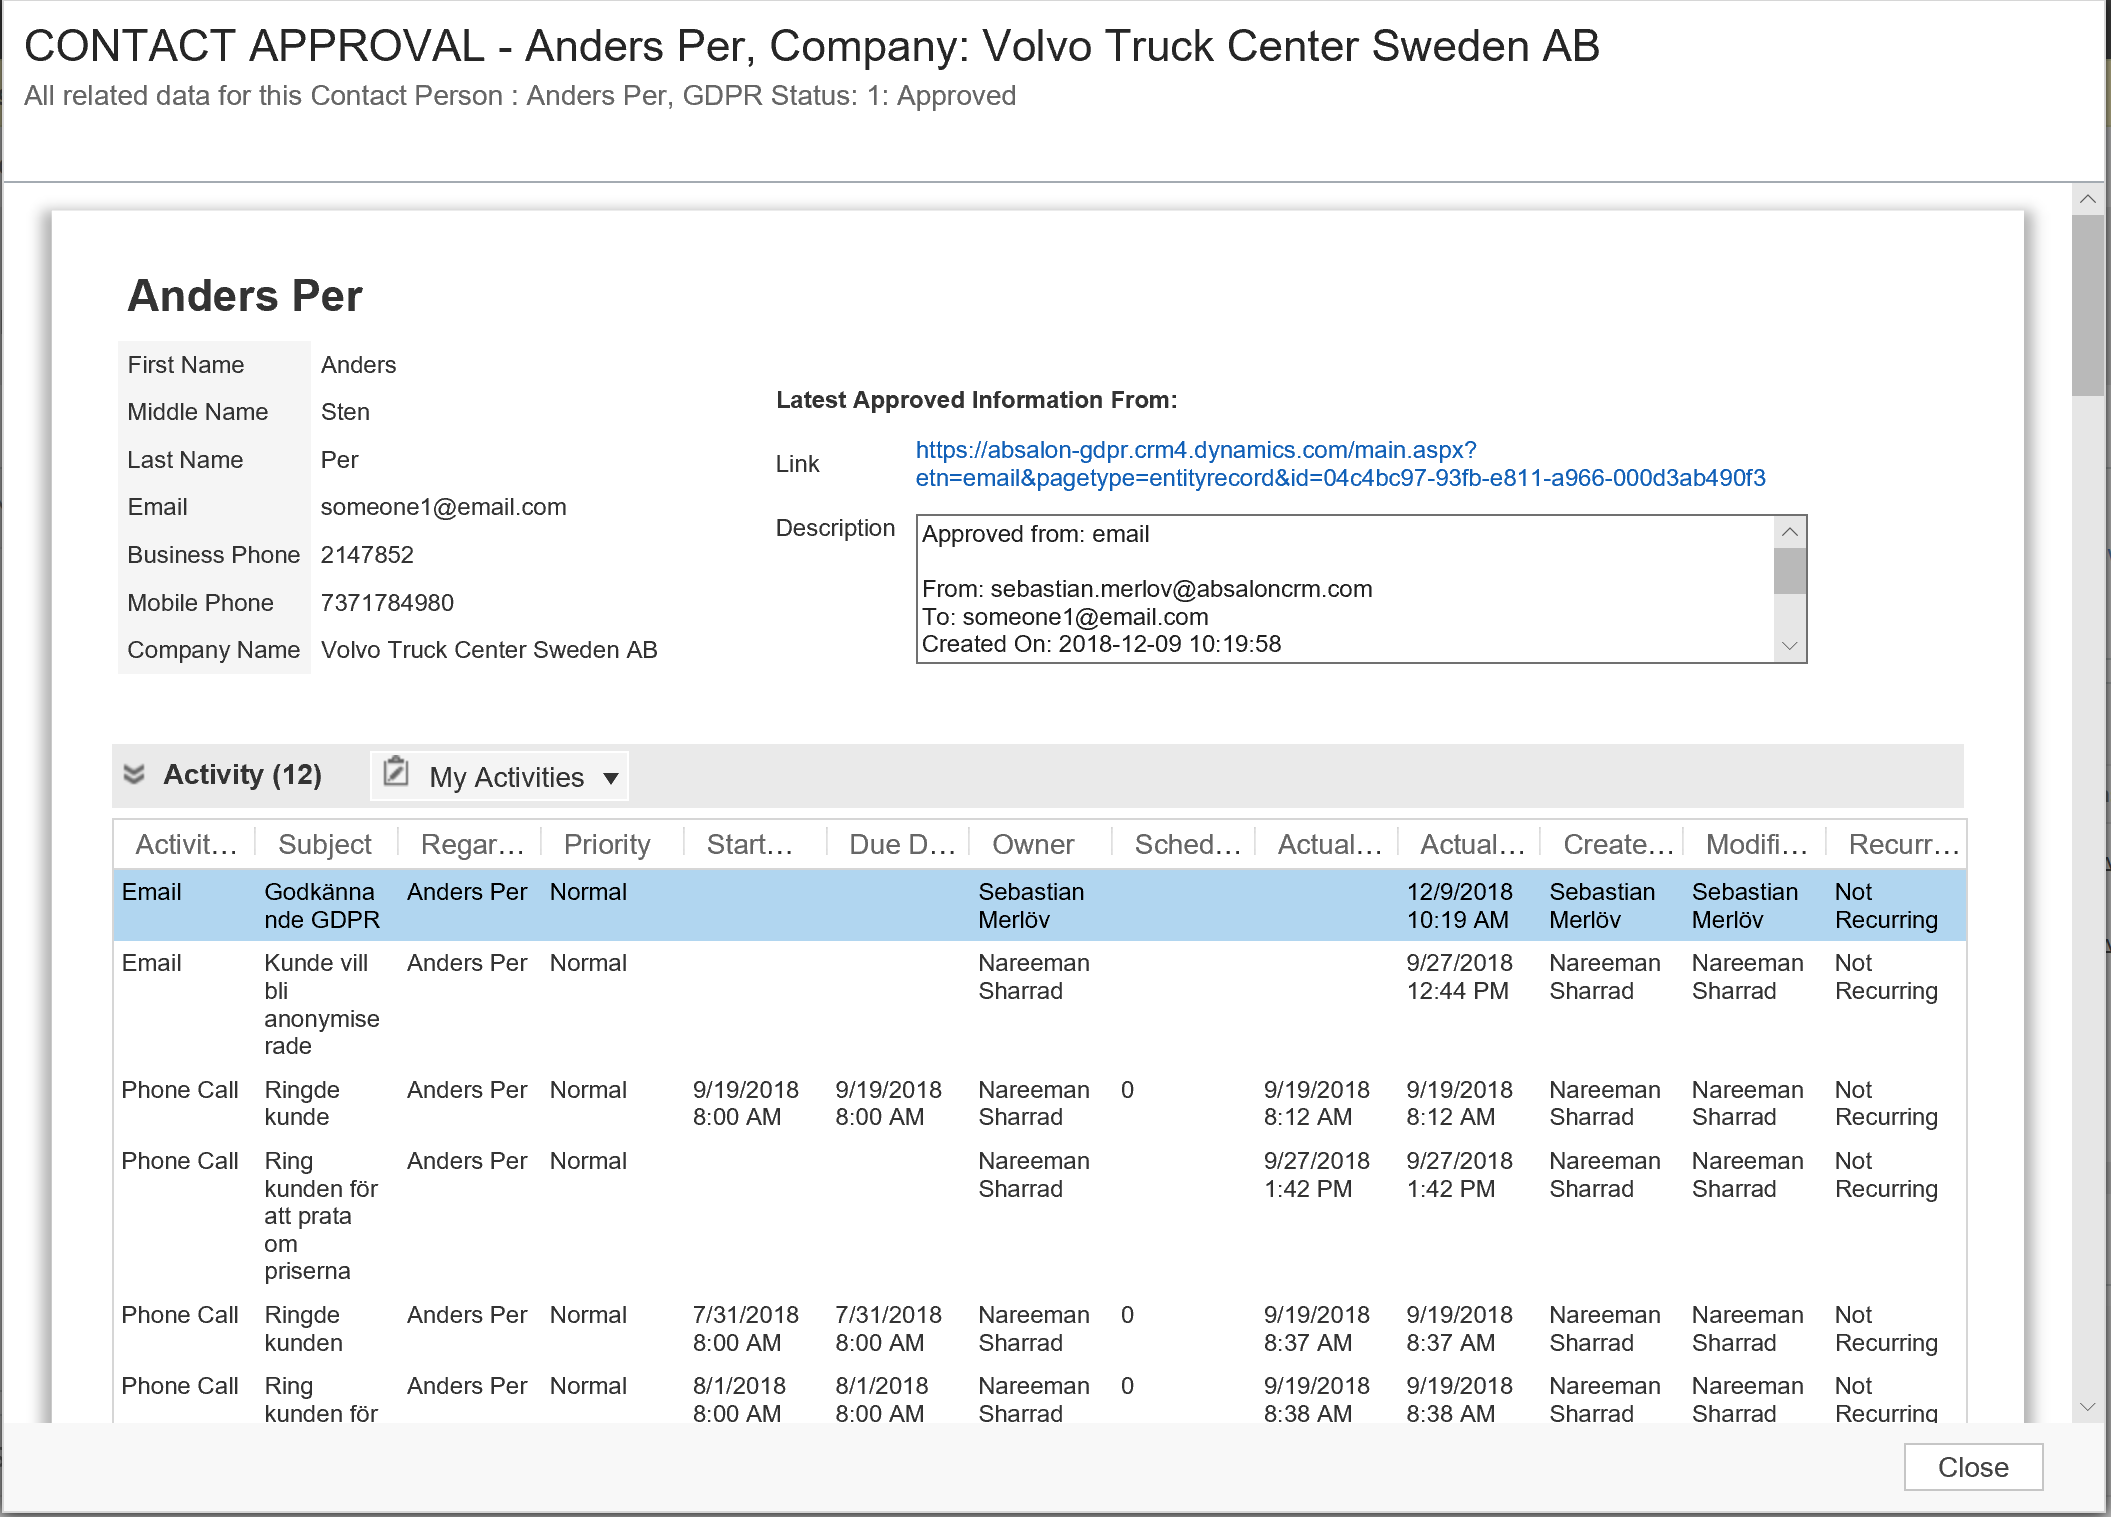The image size is (2111, 1517).
Task: Sort by Activity Type column header
Action: 186,844
